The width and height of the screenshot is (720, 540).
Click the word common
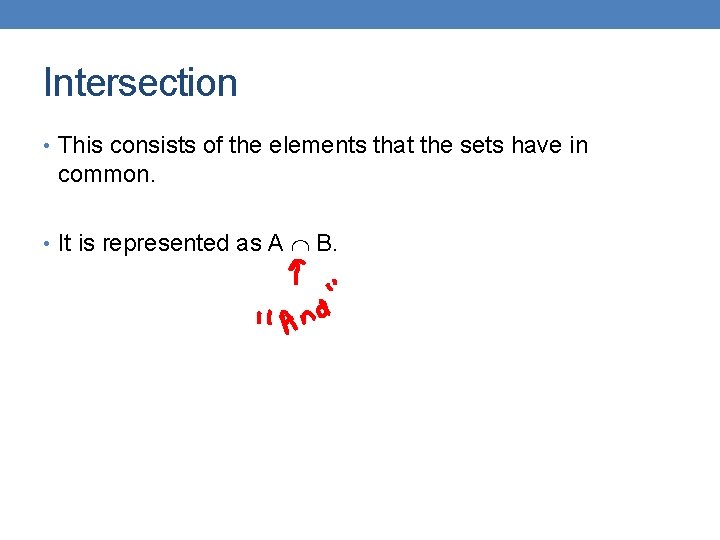(x=104, y=174)
